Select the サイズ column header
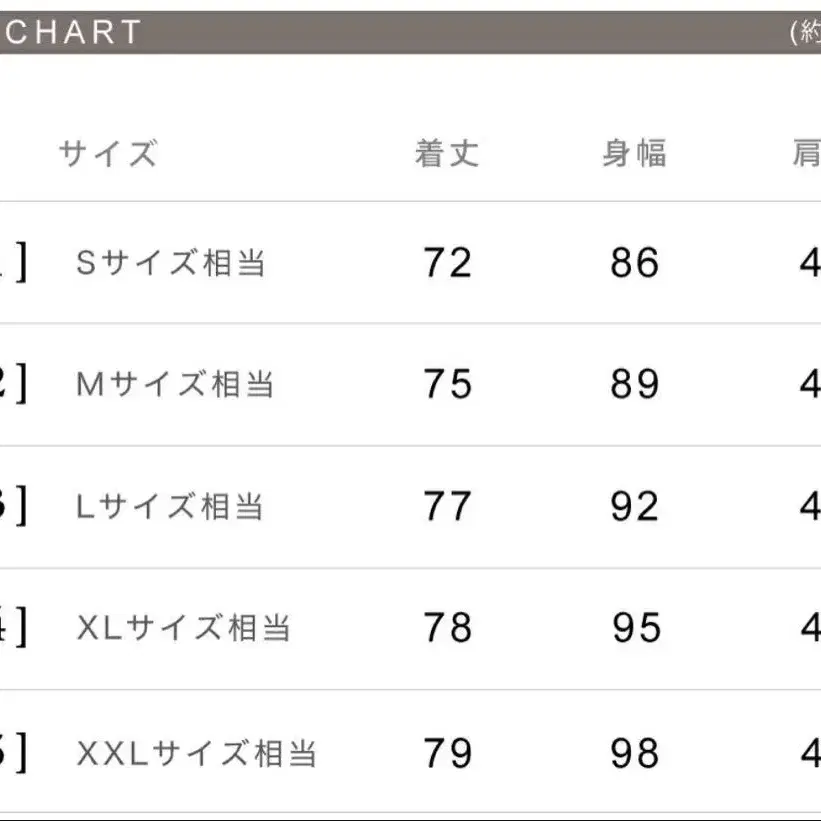 click(108, 154)
